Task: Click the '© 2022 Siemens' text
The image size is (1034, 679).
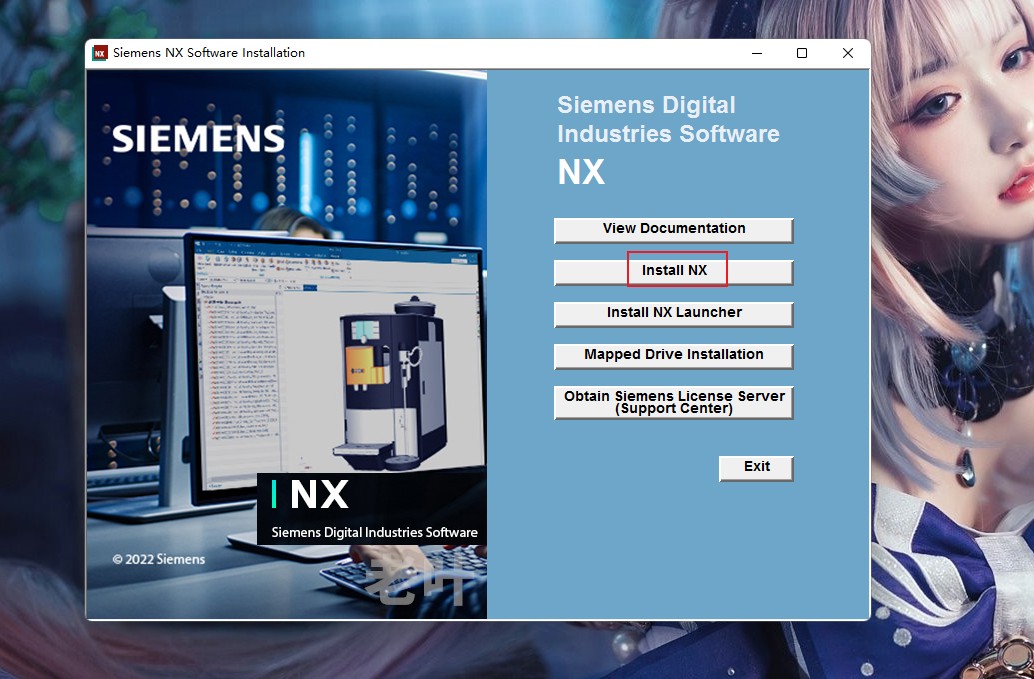Action: [158, 559]
